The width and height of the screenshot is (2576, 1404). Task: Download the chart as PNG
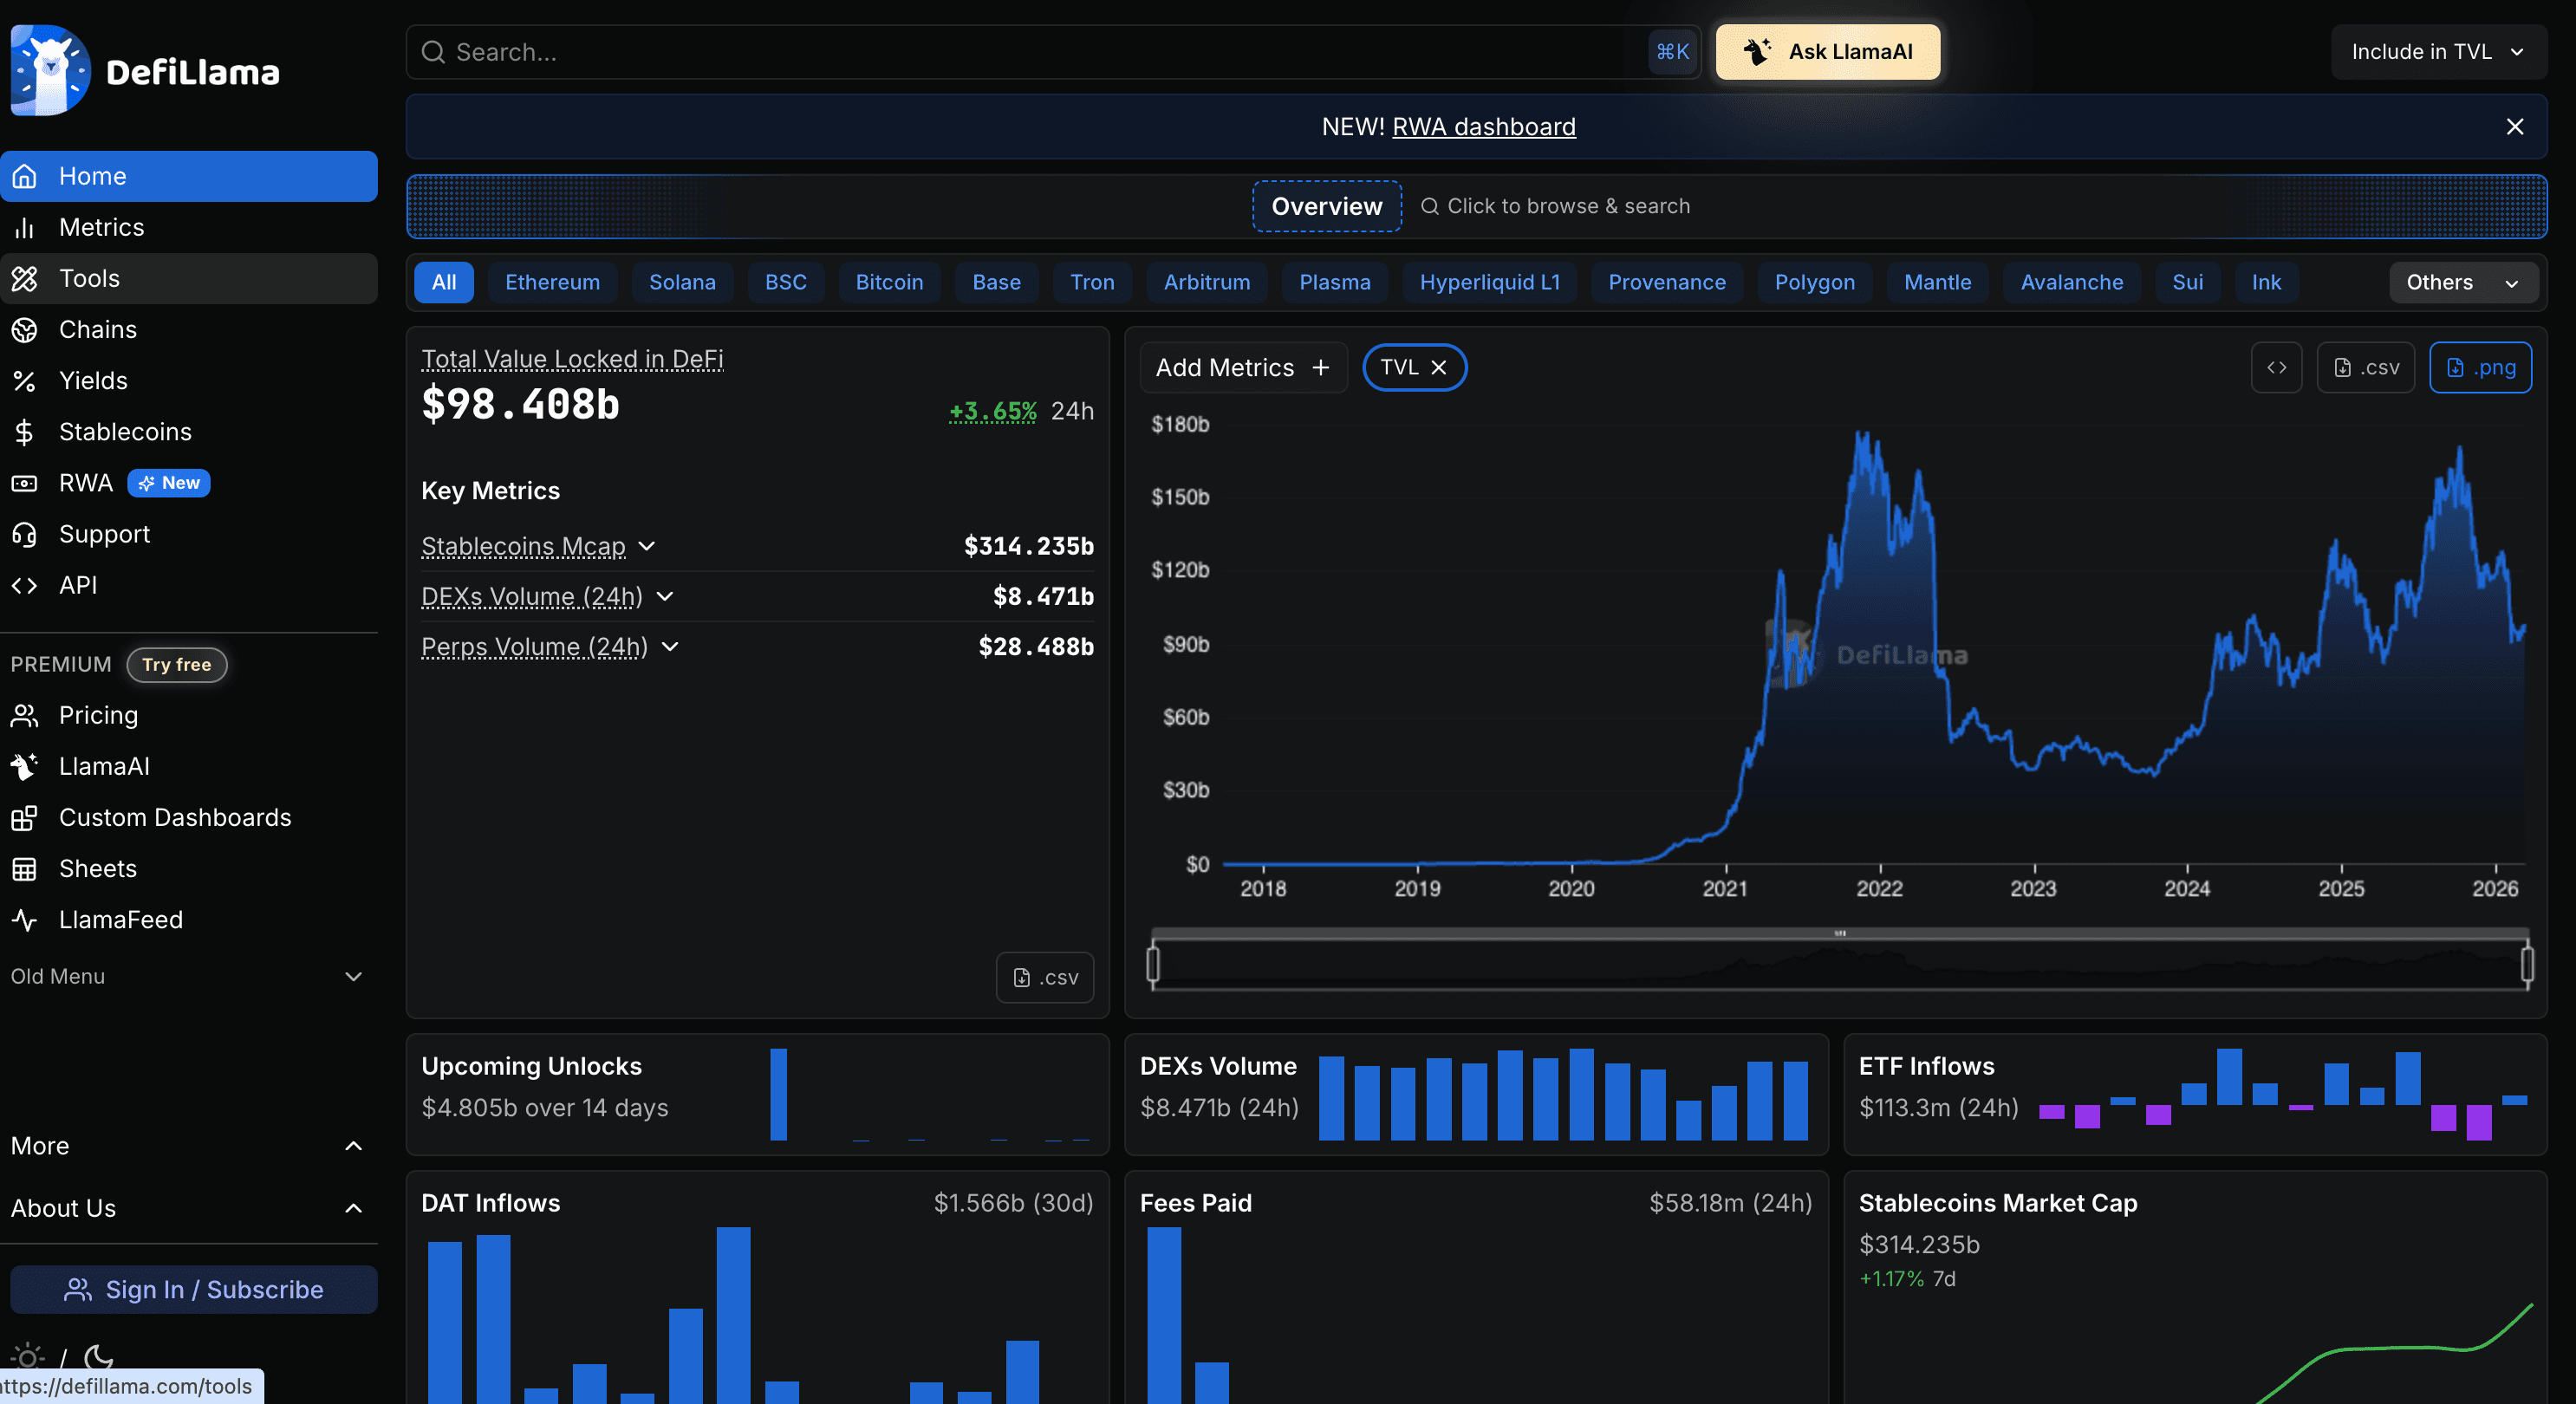(2481, 367)
